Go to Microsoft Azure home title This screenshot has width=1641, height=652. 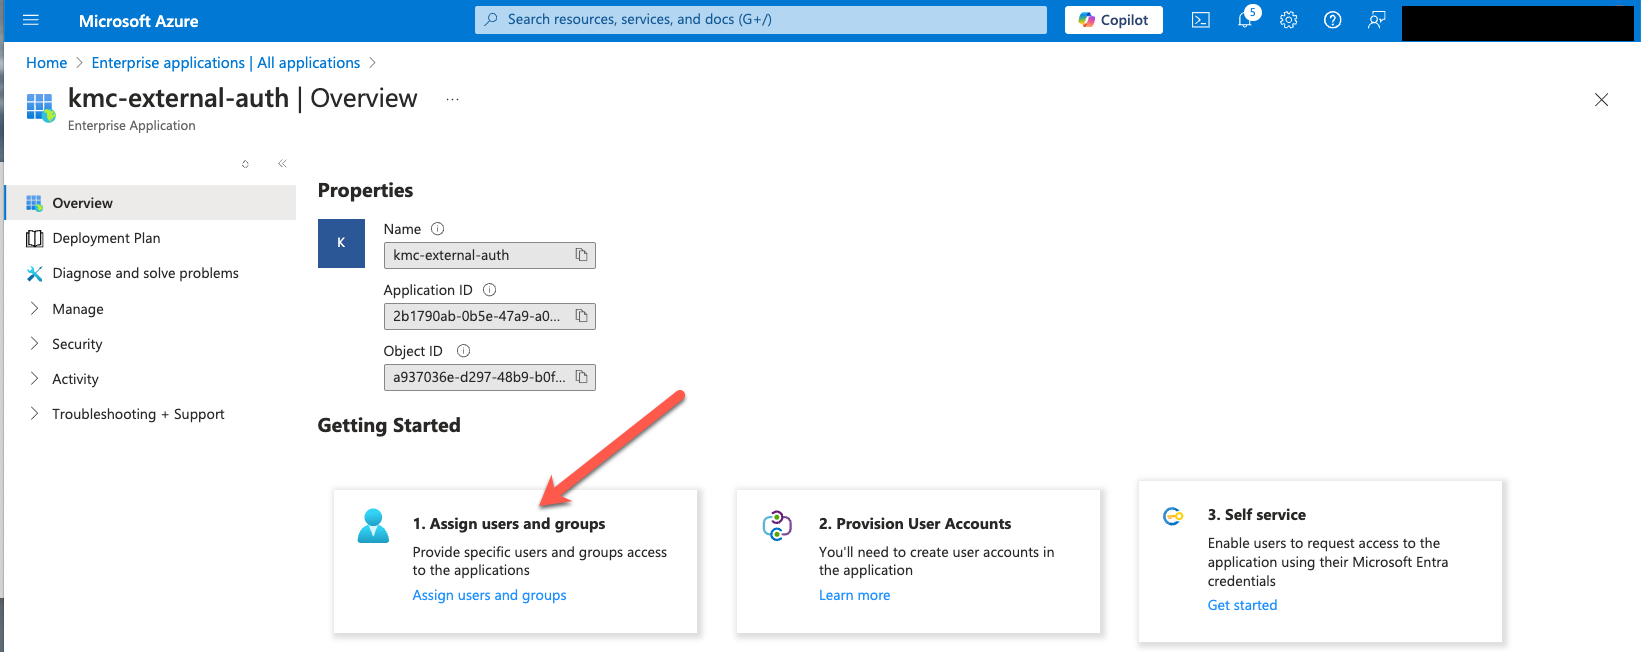pos(138,21)
